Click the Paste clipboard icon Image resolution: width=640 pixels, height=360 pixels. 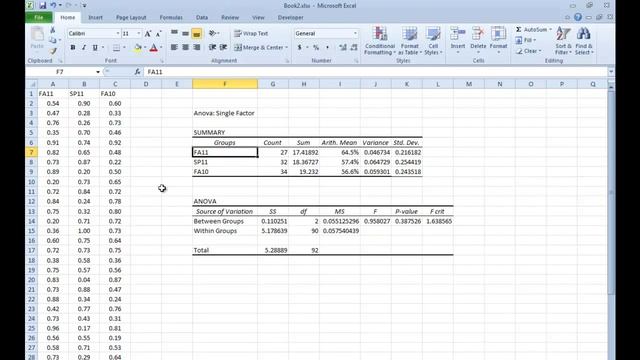coord(37,38)
